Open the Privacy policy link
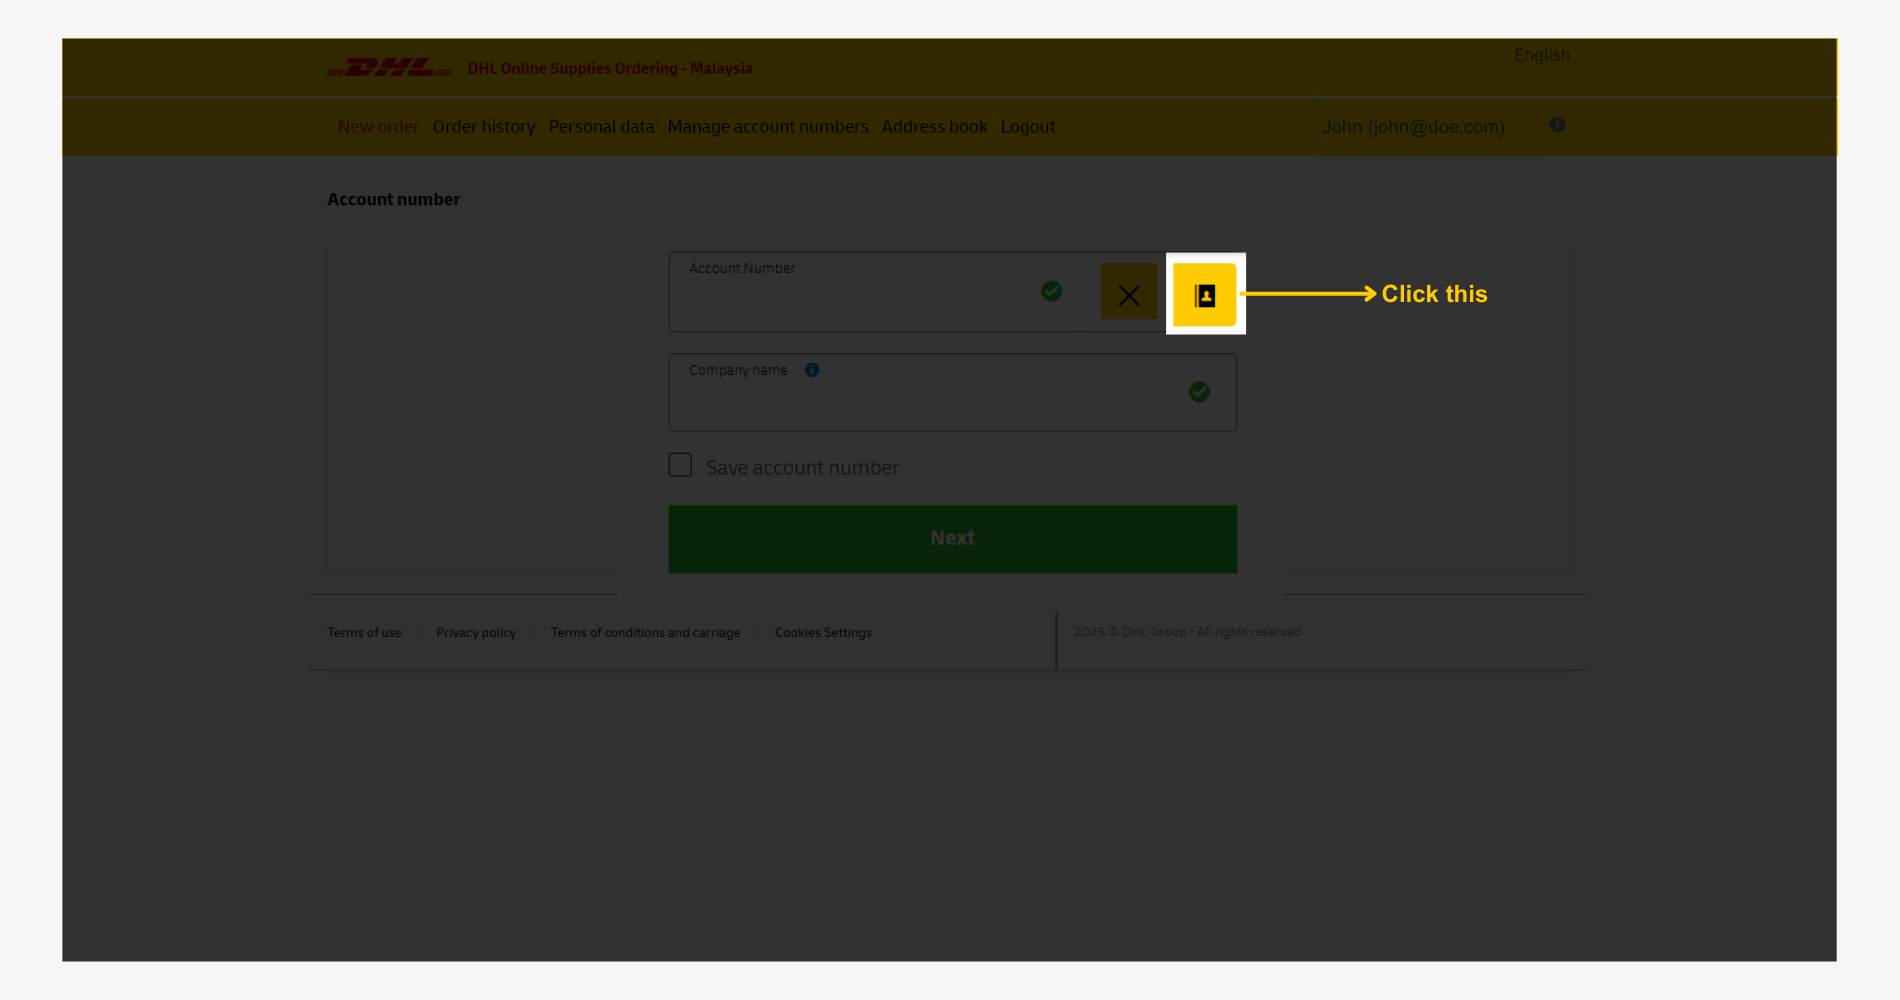The image size is (1900, 1000). [x=476, y=633]
